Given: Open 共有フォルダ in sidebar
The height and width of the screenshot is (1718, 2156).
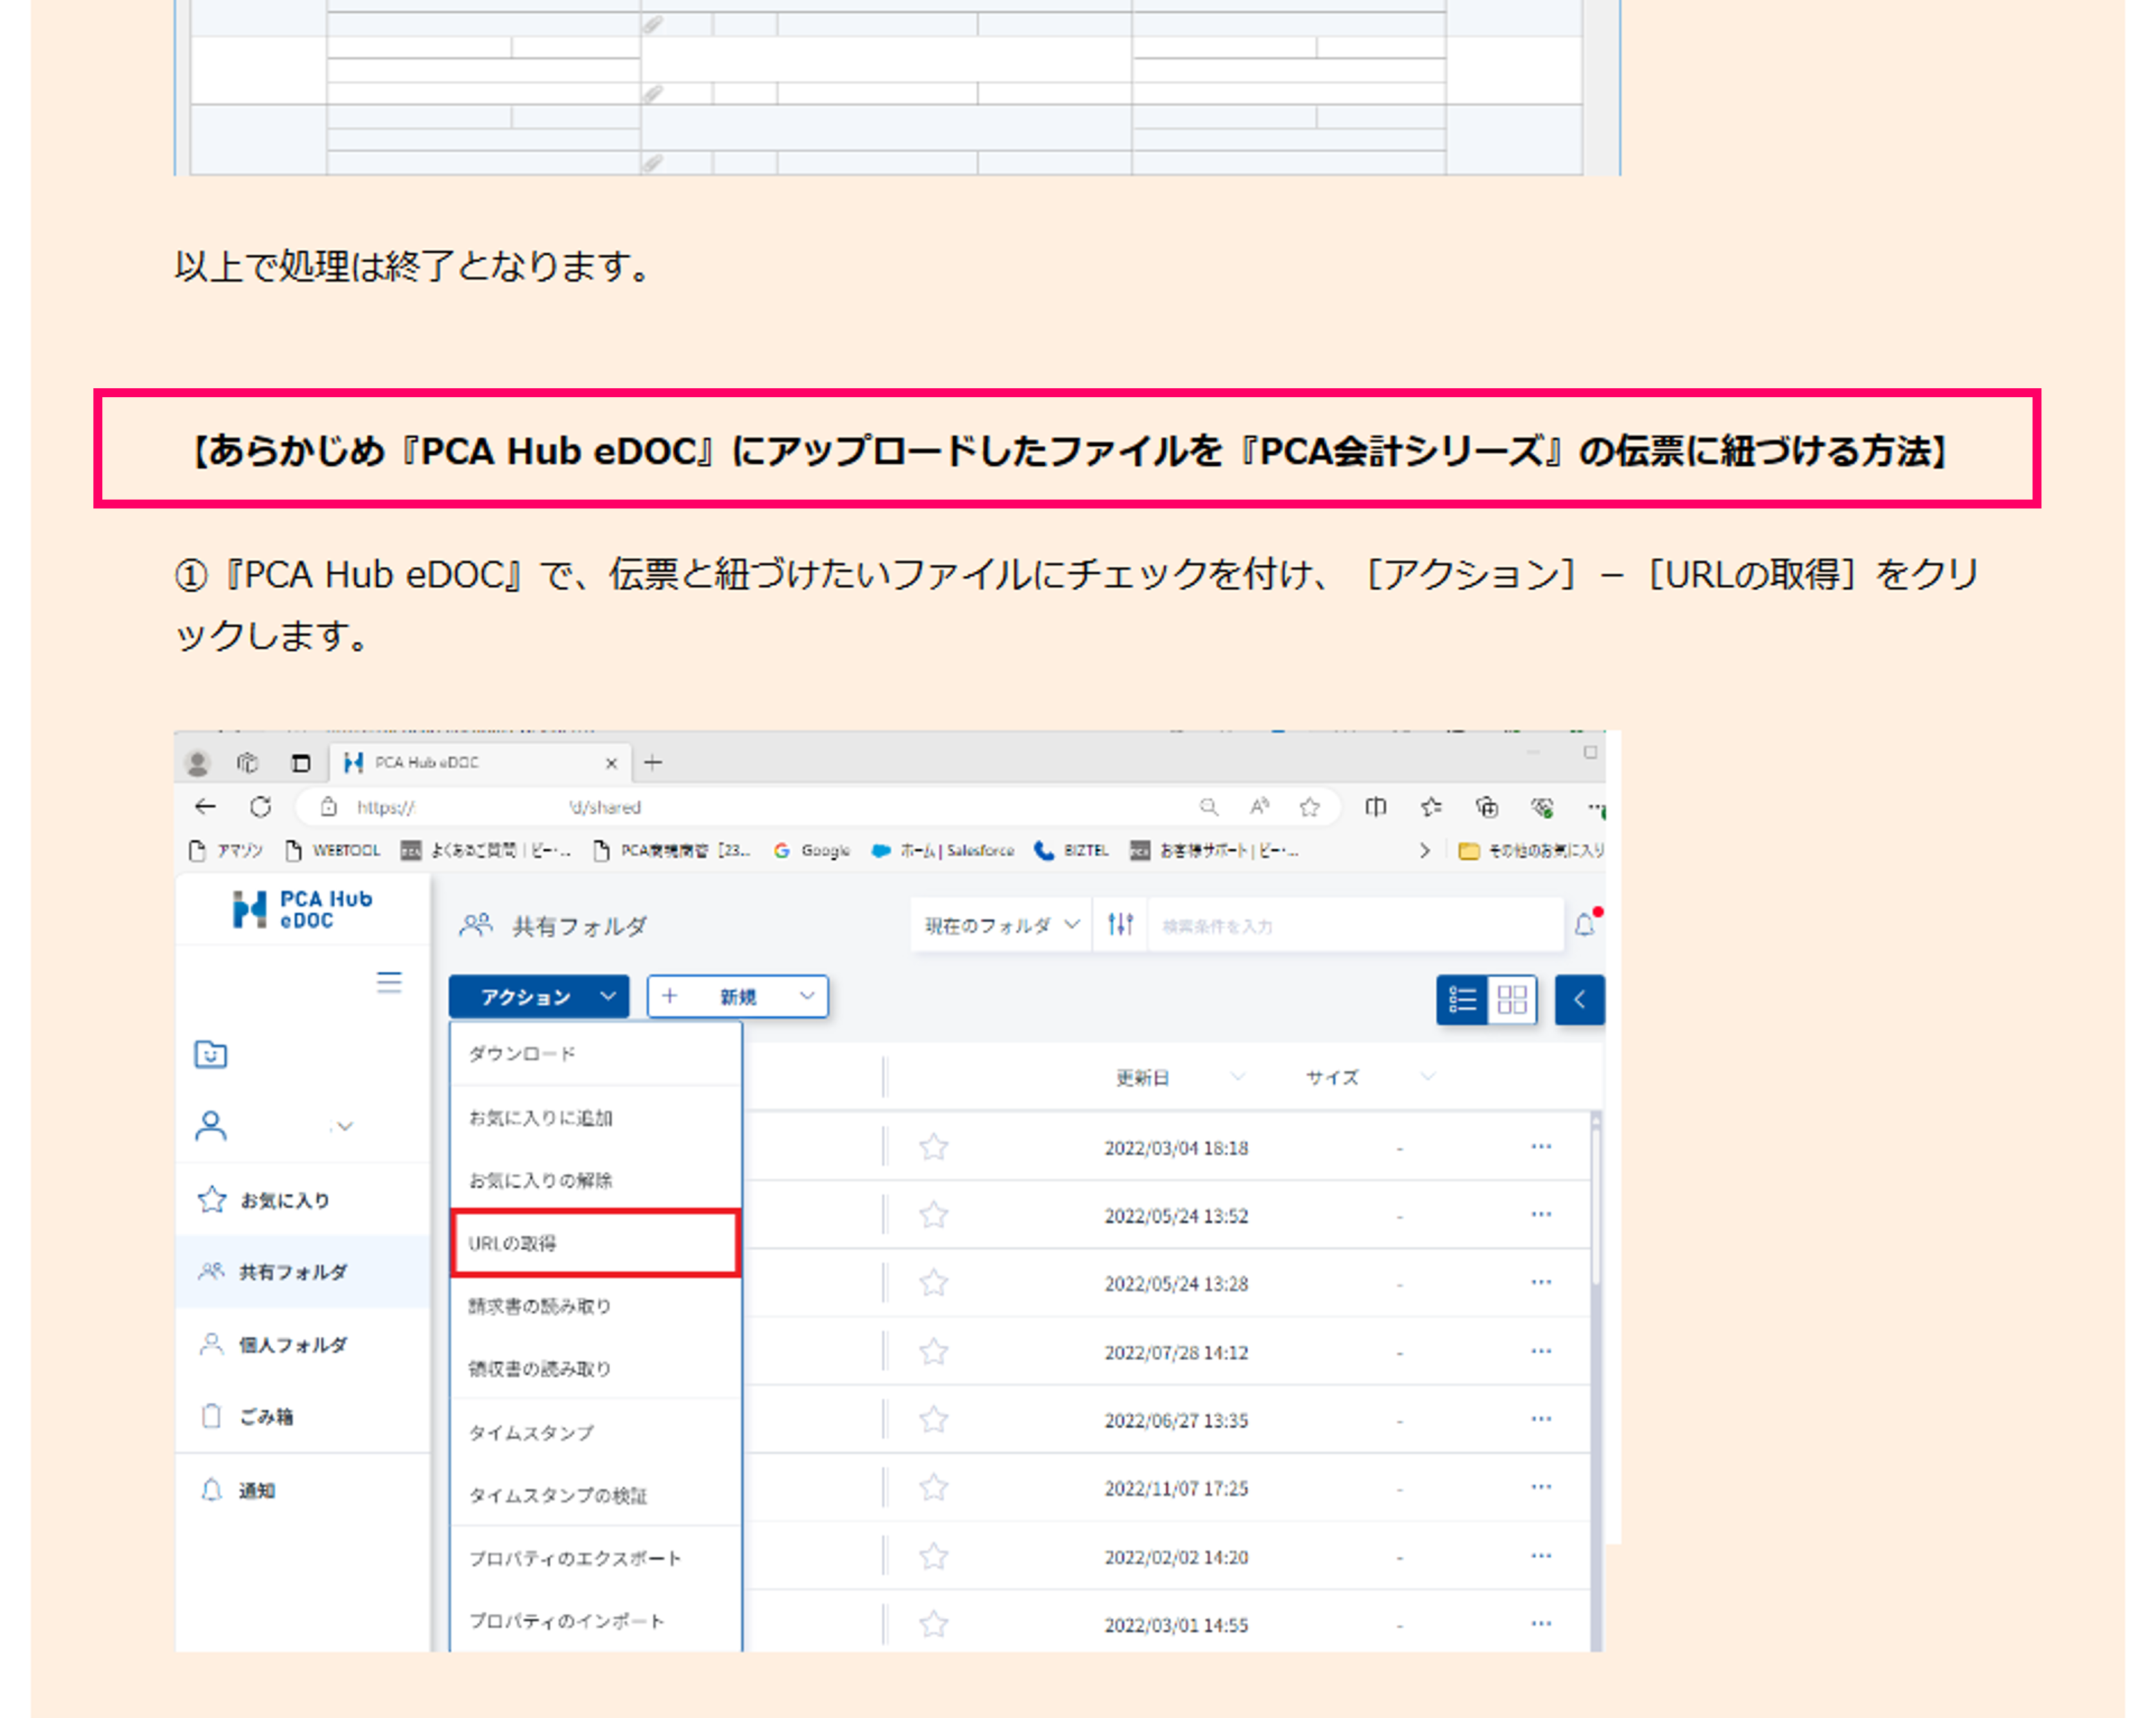Looking at the screenshot, I should click(292, 1272).
